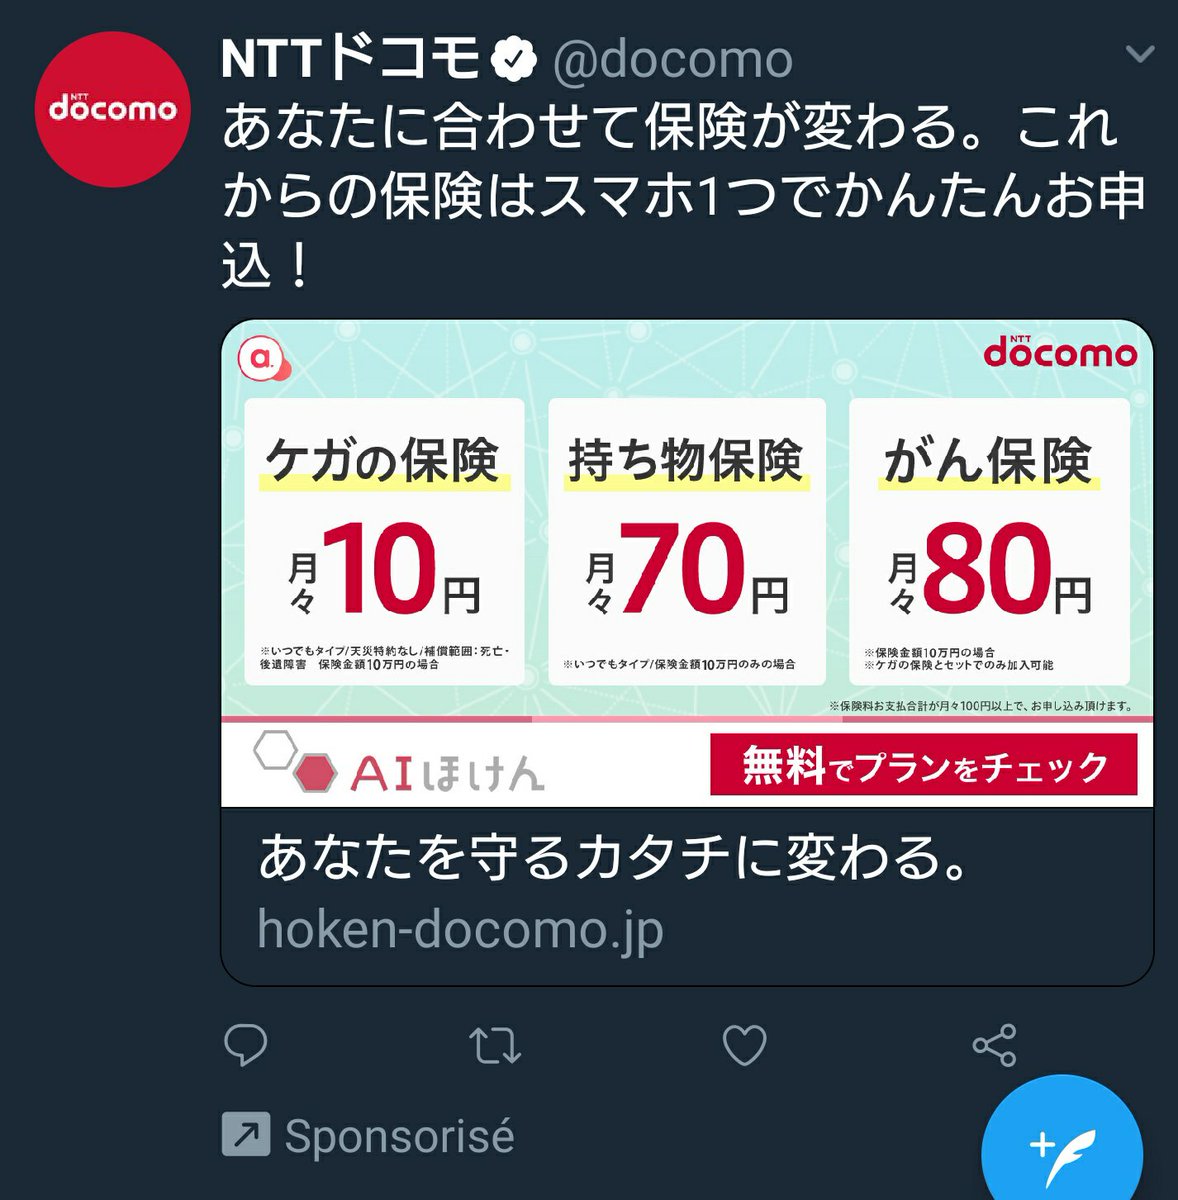Expand tweet options chevron at top right
Viewport: 1178px width, 1200px height.
(1139, 53)
